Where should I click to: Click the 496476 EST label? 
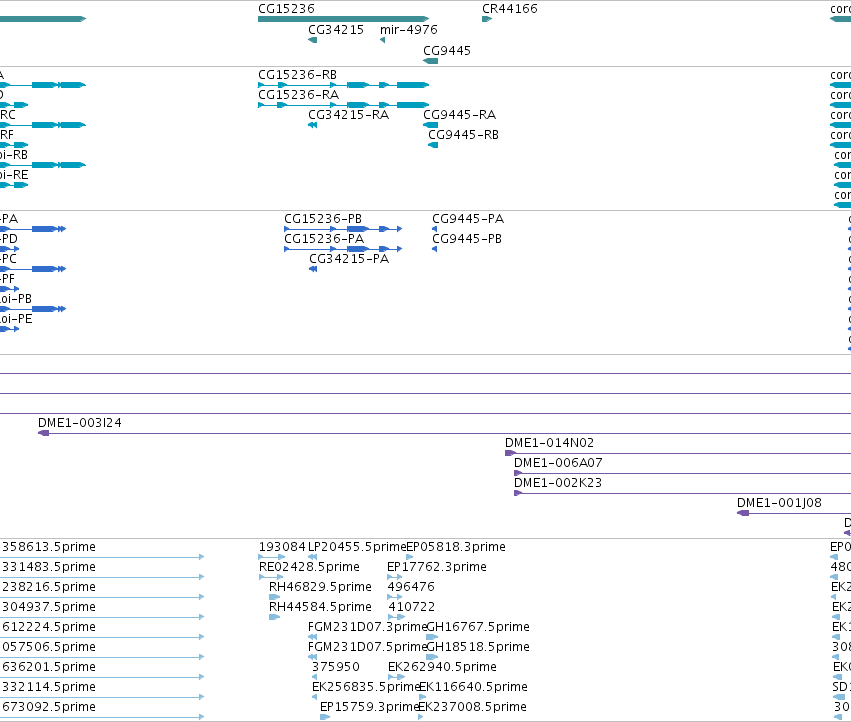click(x=411, y=587)
